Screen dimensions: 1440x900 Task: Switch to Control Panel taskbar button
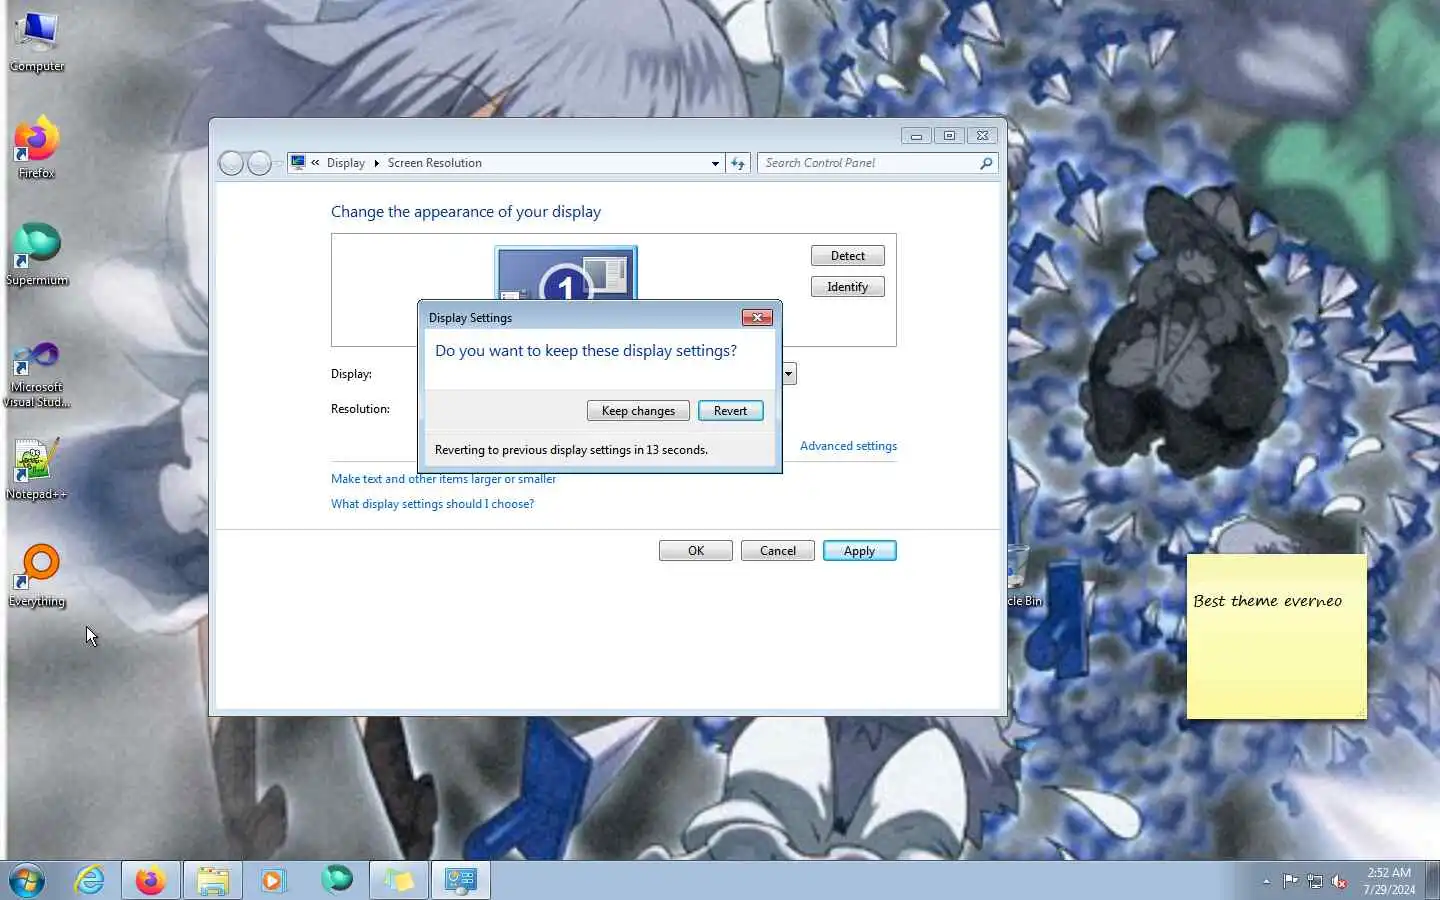461,881
